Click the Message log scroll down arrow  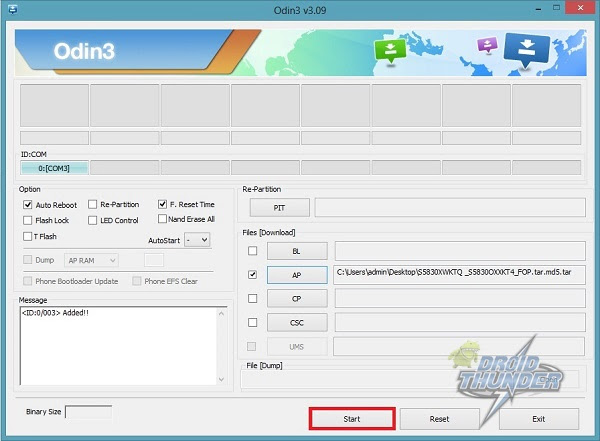(222, 379)
